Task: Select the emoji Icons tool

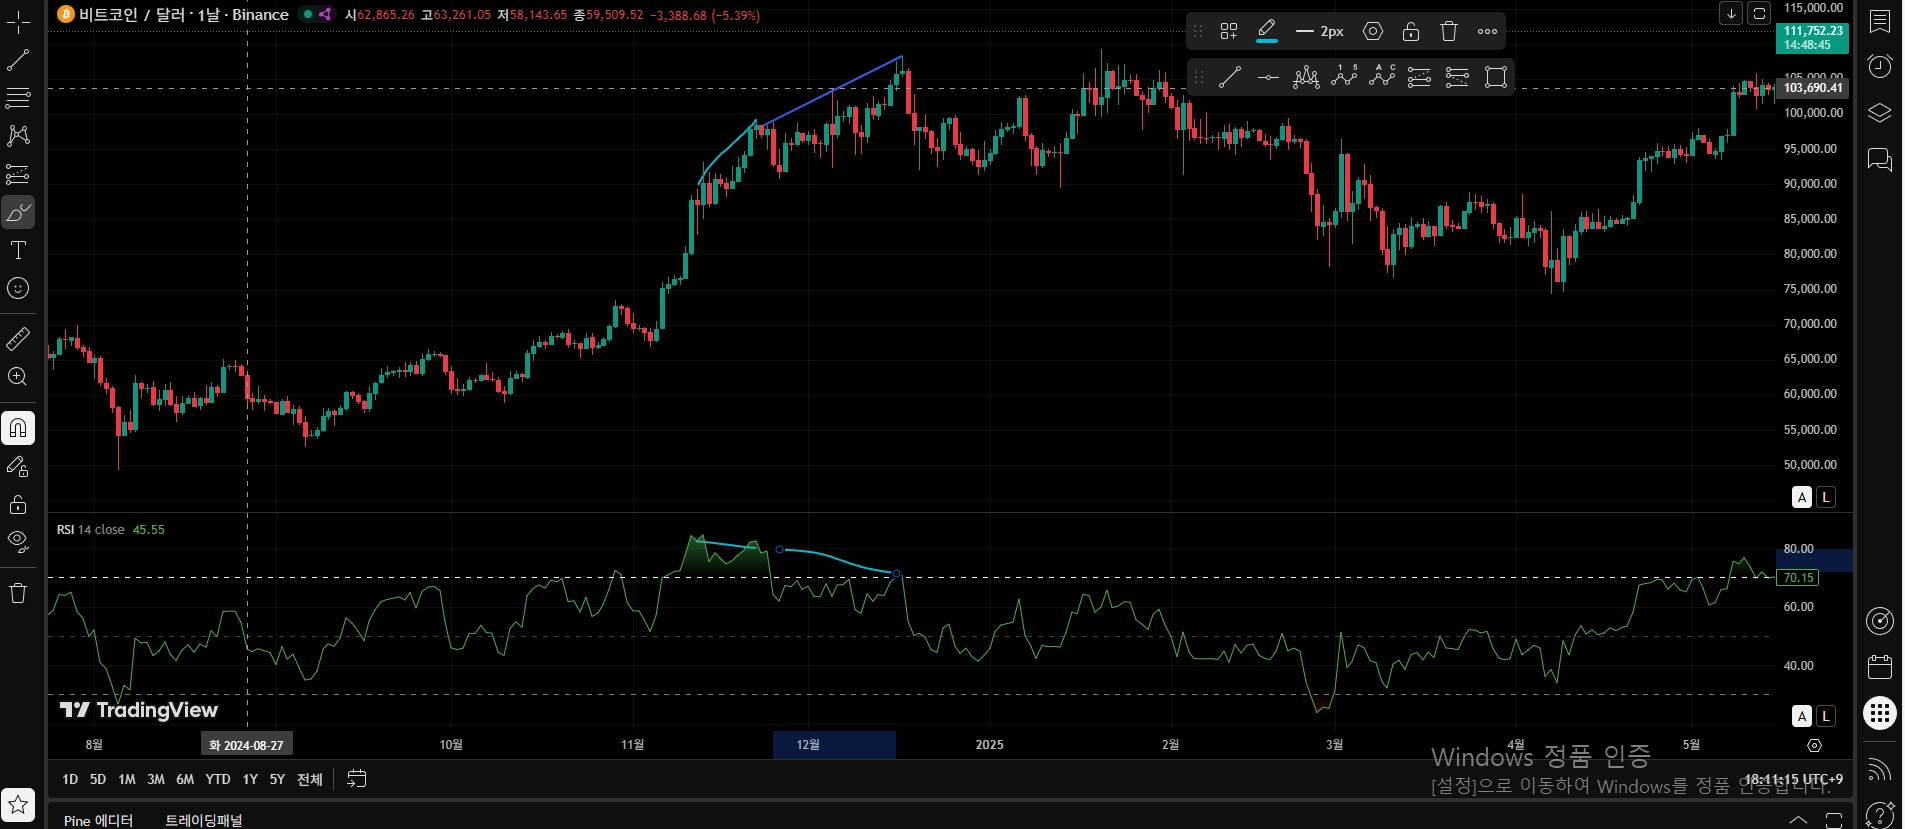Action: pyautogui.click(x=18, y=289)
